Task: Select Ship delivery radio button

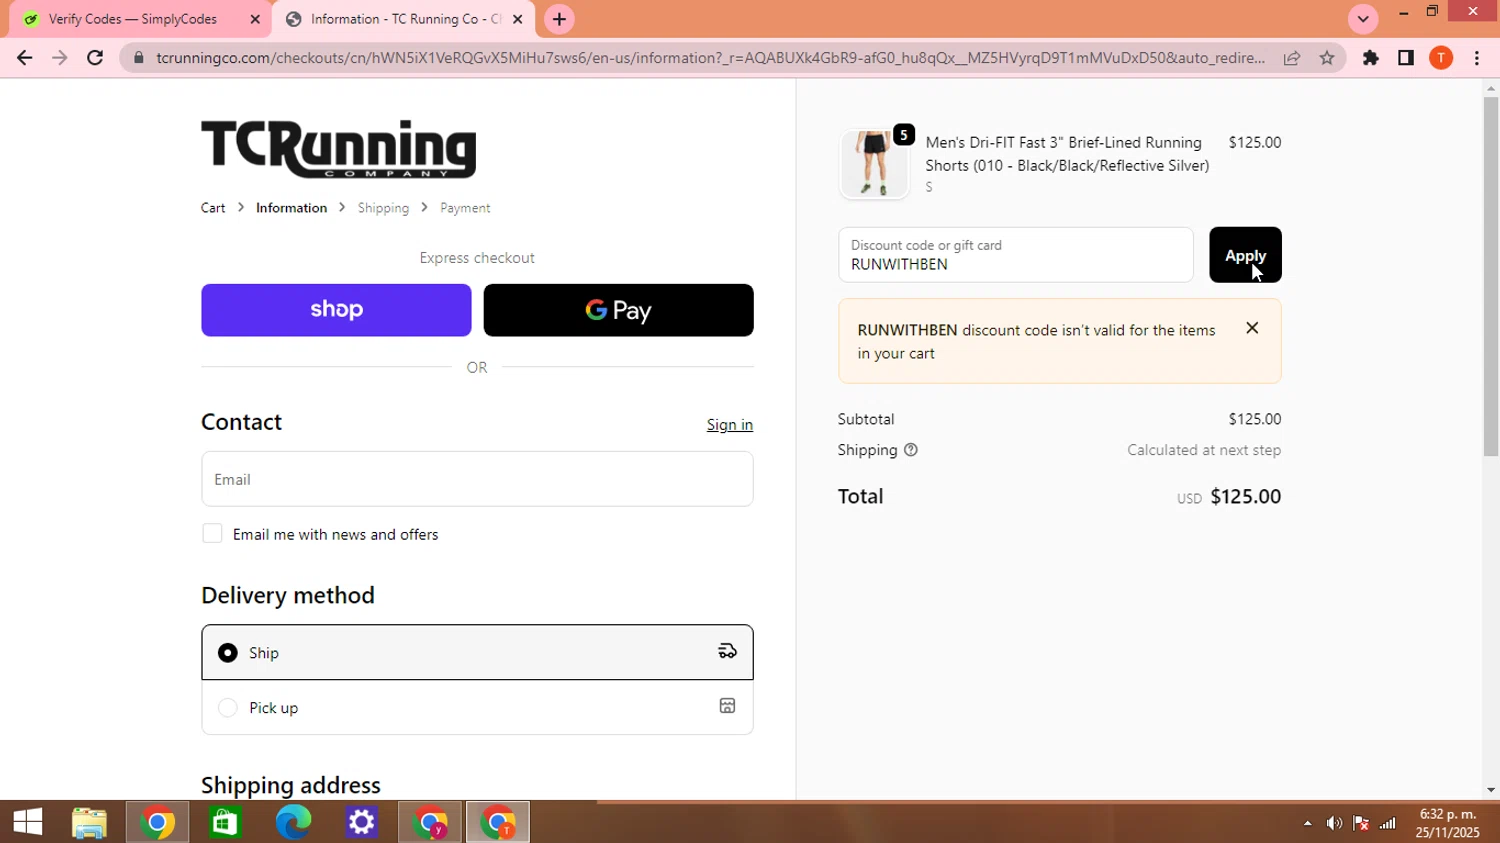Action: (x=228, y=653)
